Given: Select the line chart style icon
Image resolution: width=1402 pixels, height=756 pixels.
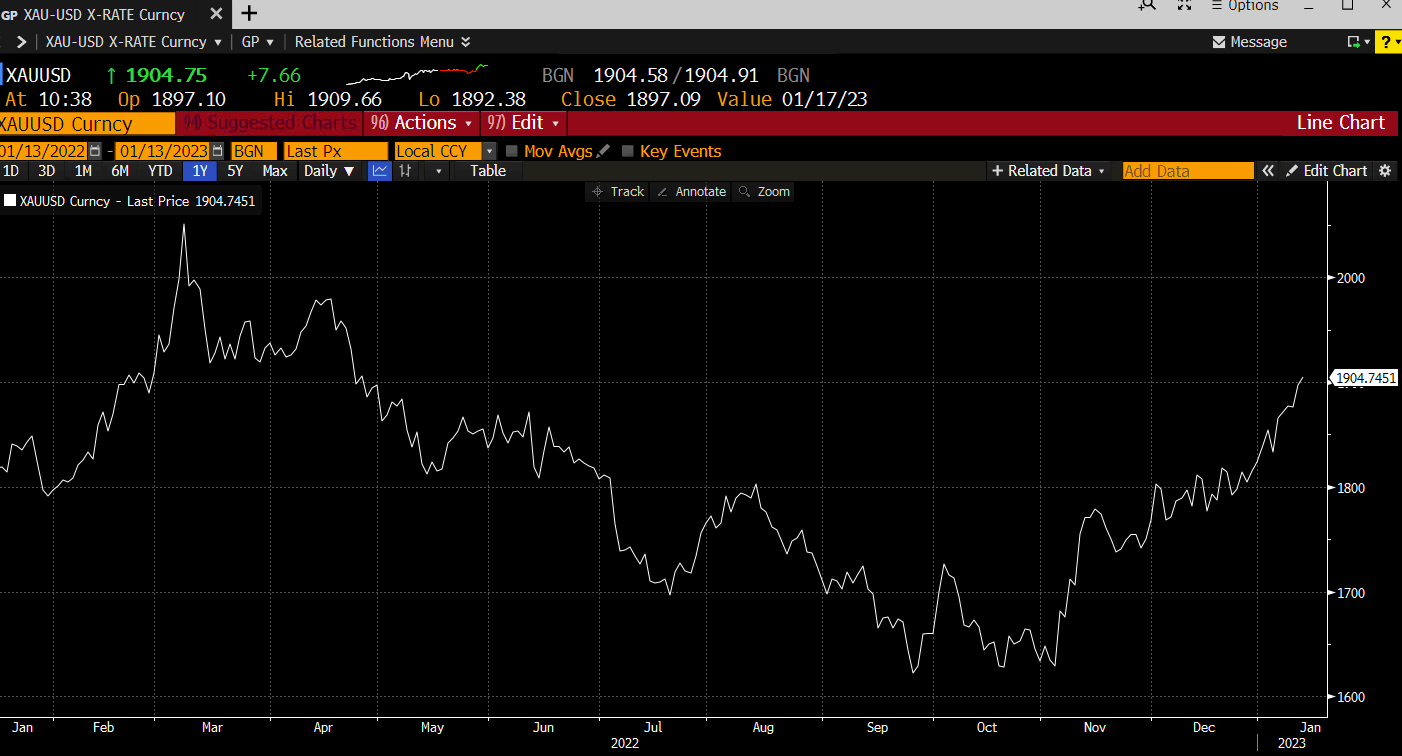Looking at the screenshot, I should coord(379,171).
